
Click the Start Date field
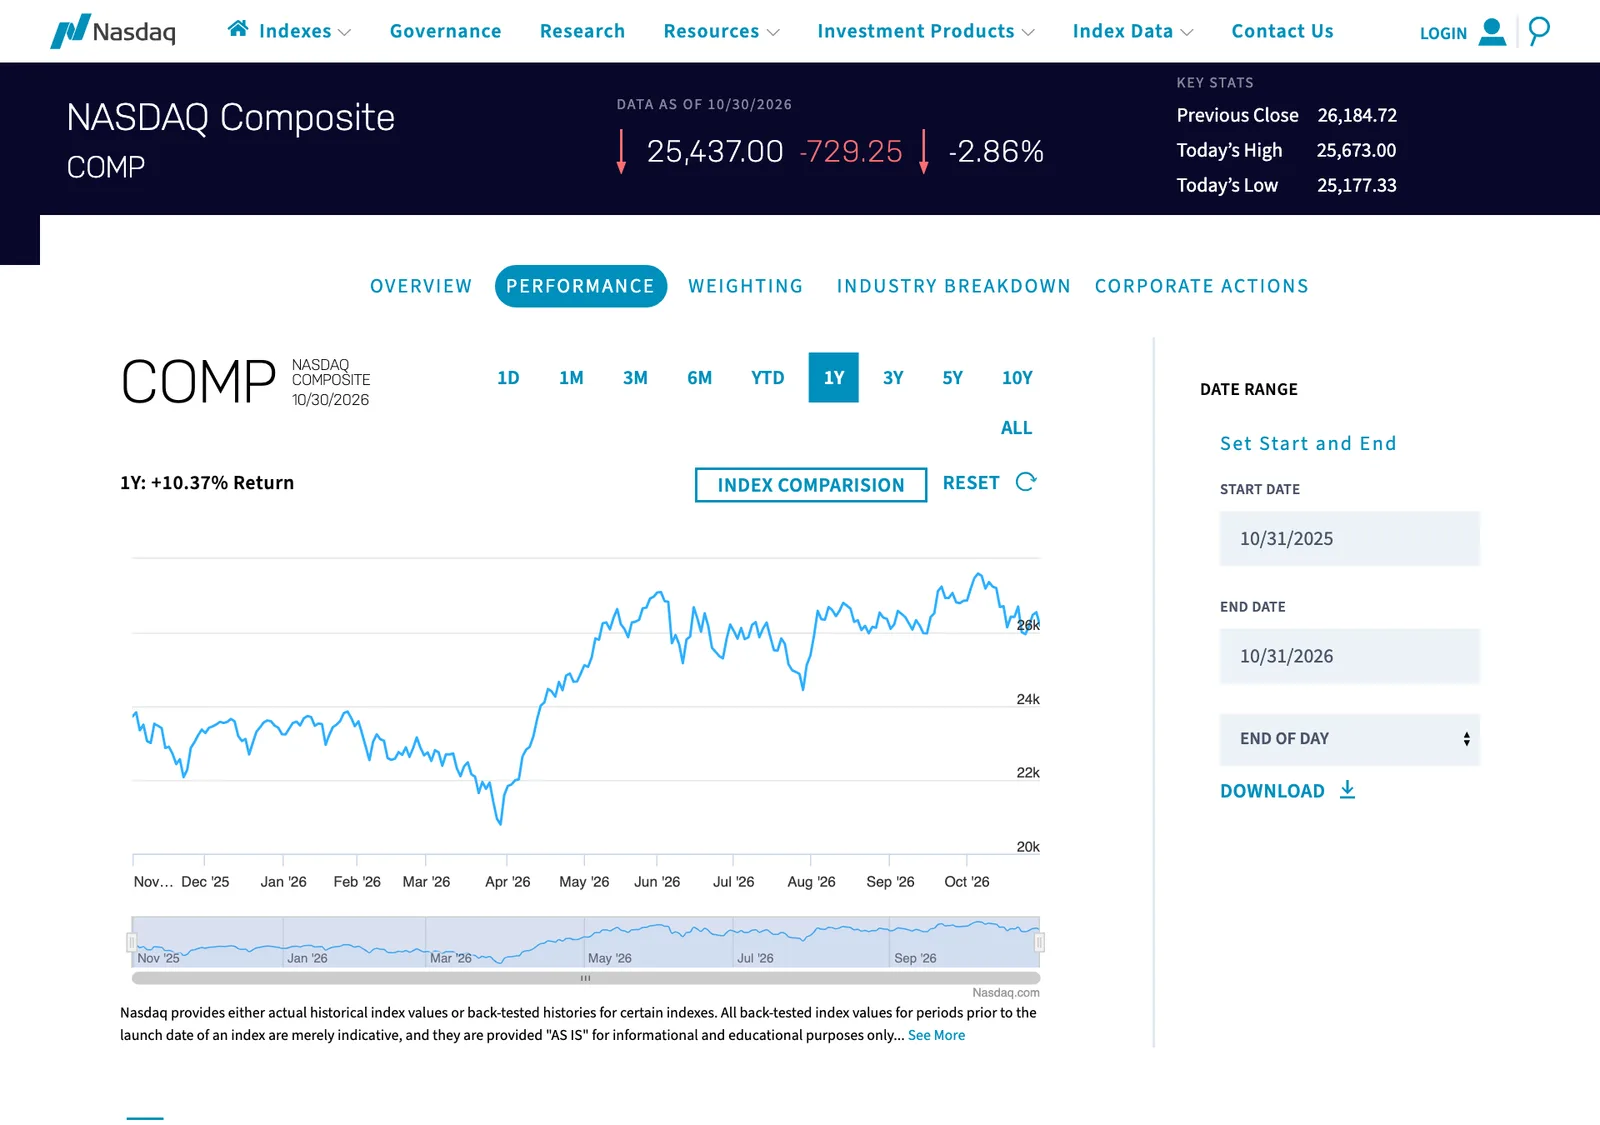[x=1349, y=539]
